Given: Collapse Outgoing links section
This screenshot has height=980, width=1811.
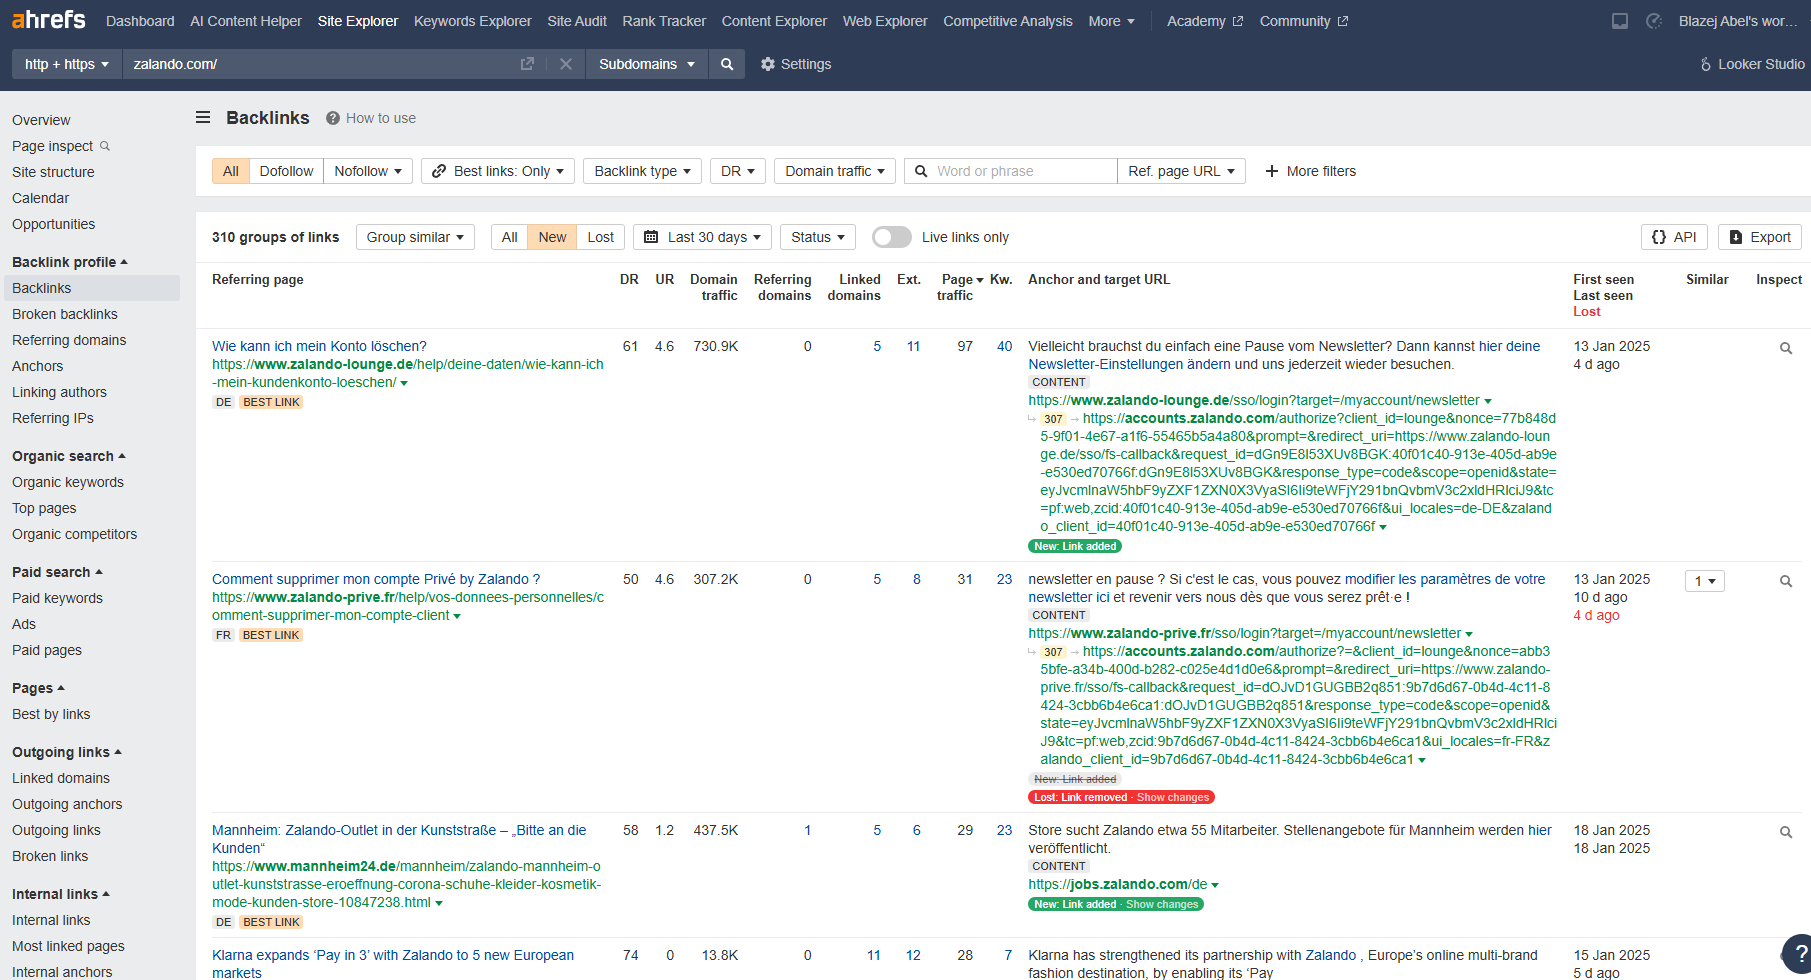Looking at the screenshot, I should click(67, 752).
